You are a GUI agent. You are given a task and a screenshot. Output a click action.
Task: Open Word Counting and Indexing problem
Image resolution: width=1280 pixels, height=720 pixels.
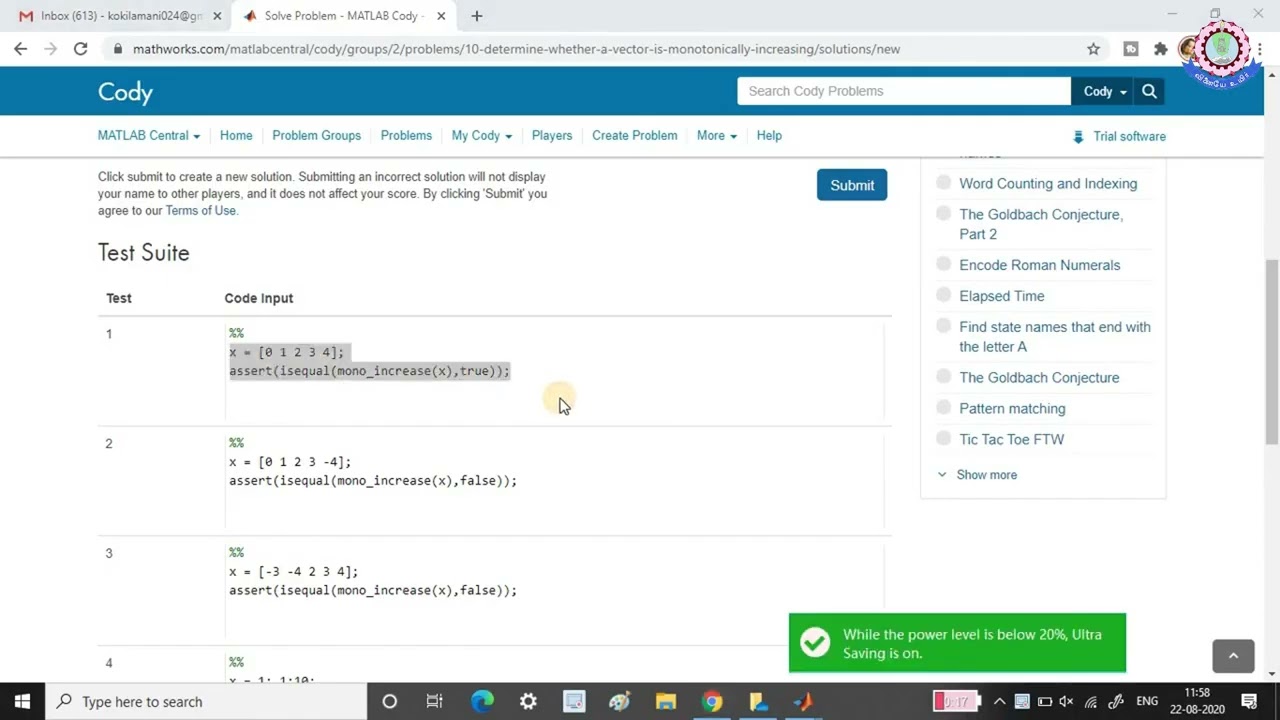click(1048, 184)
